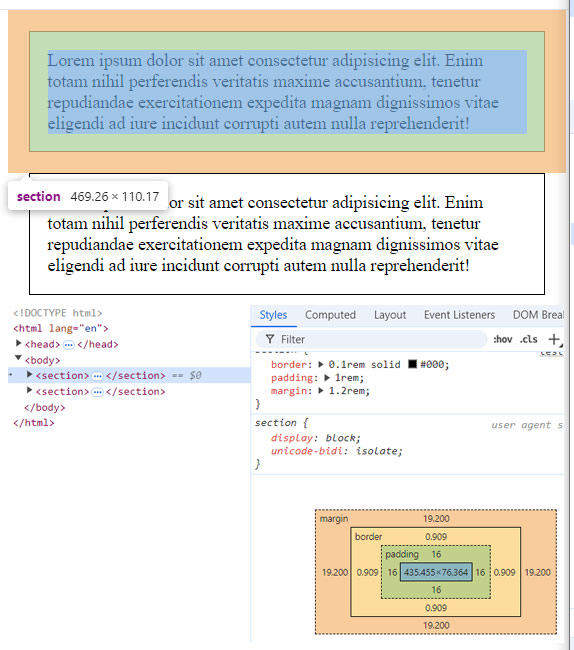Open the Computed tab

pyautogui.click(x=330, y=315)
